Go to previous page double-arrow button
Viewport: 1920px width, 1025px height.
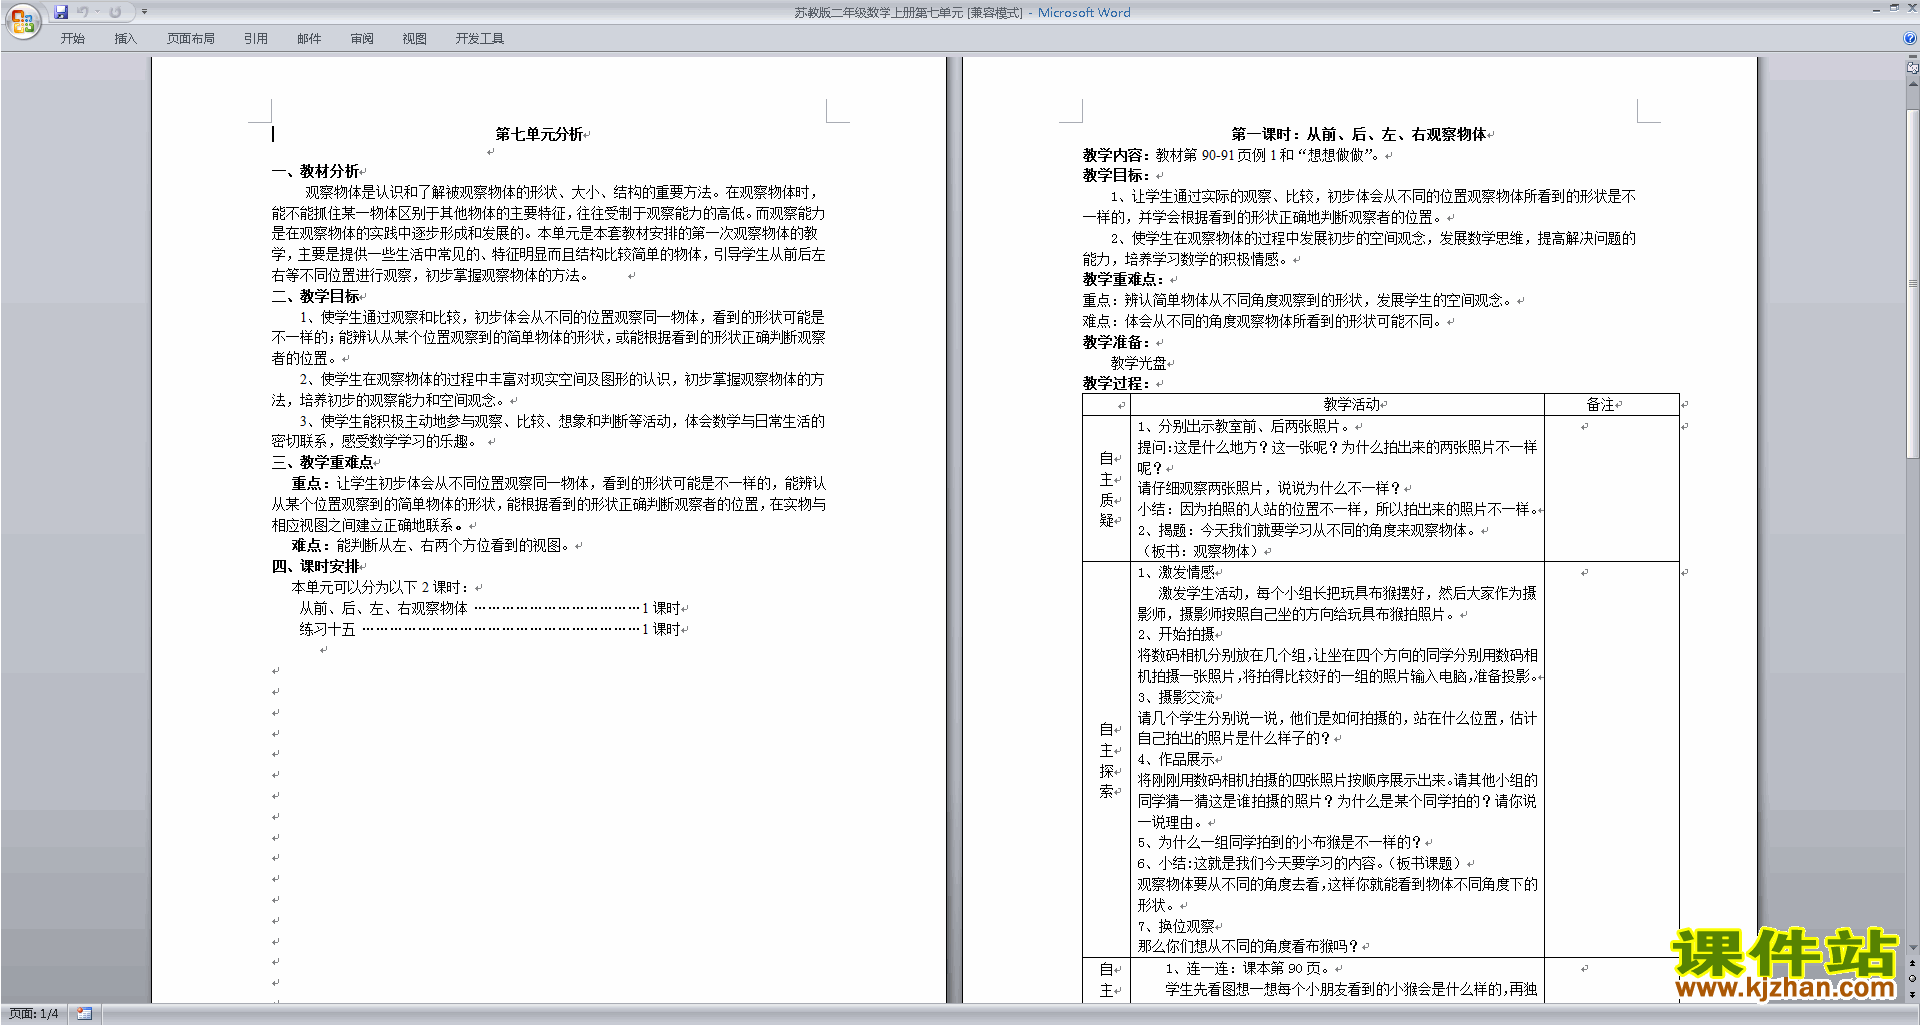coord(1913,963)
